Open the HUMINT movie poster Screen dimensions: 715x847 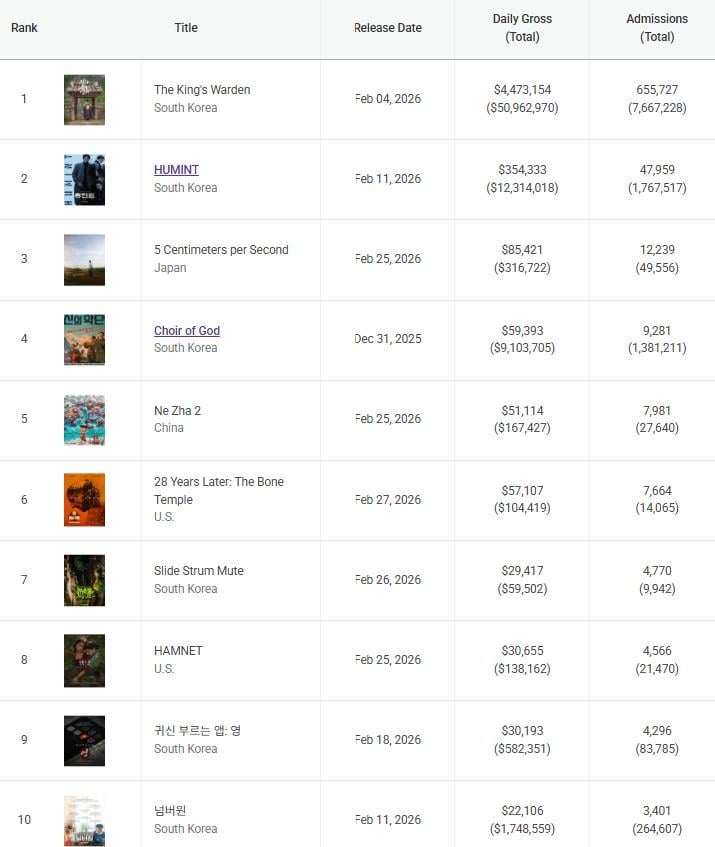[x=84, y=179]
